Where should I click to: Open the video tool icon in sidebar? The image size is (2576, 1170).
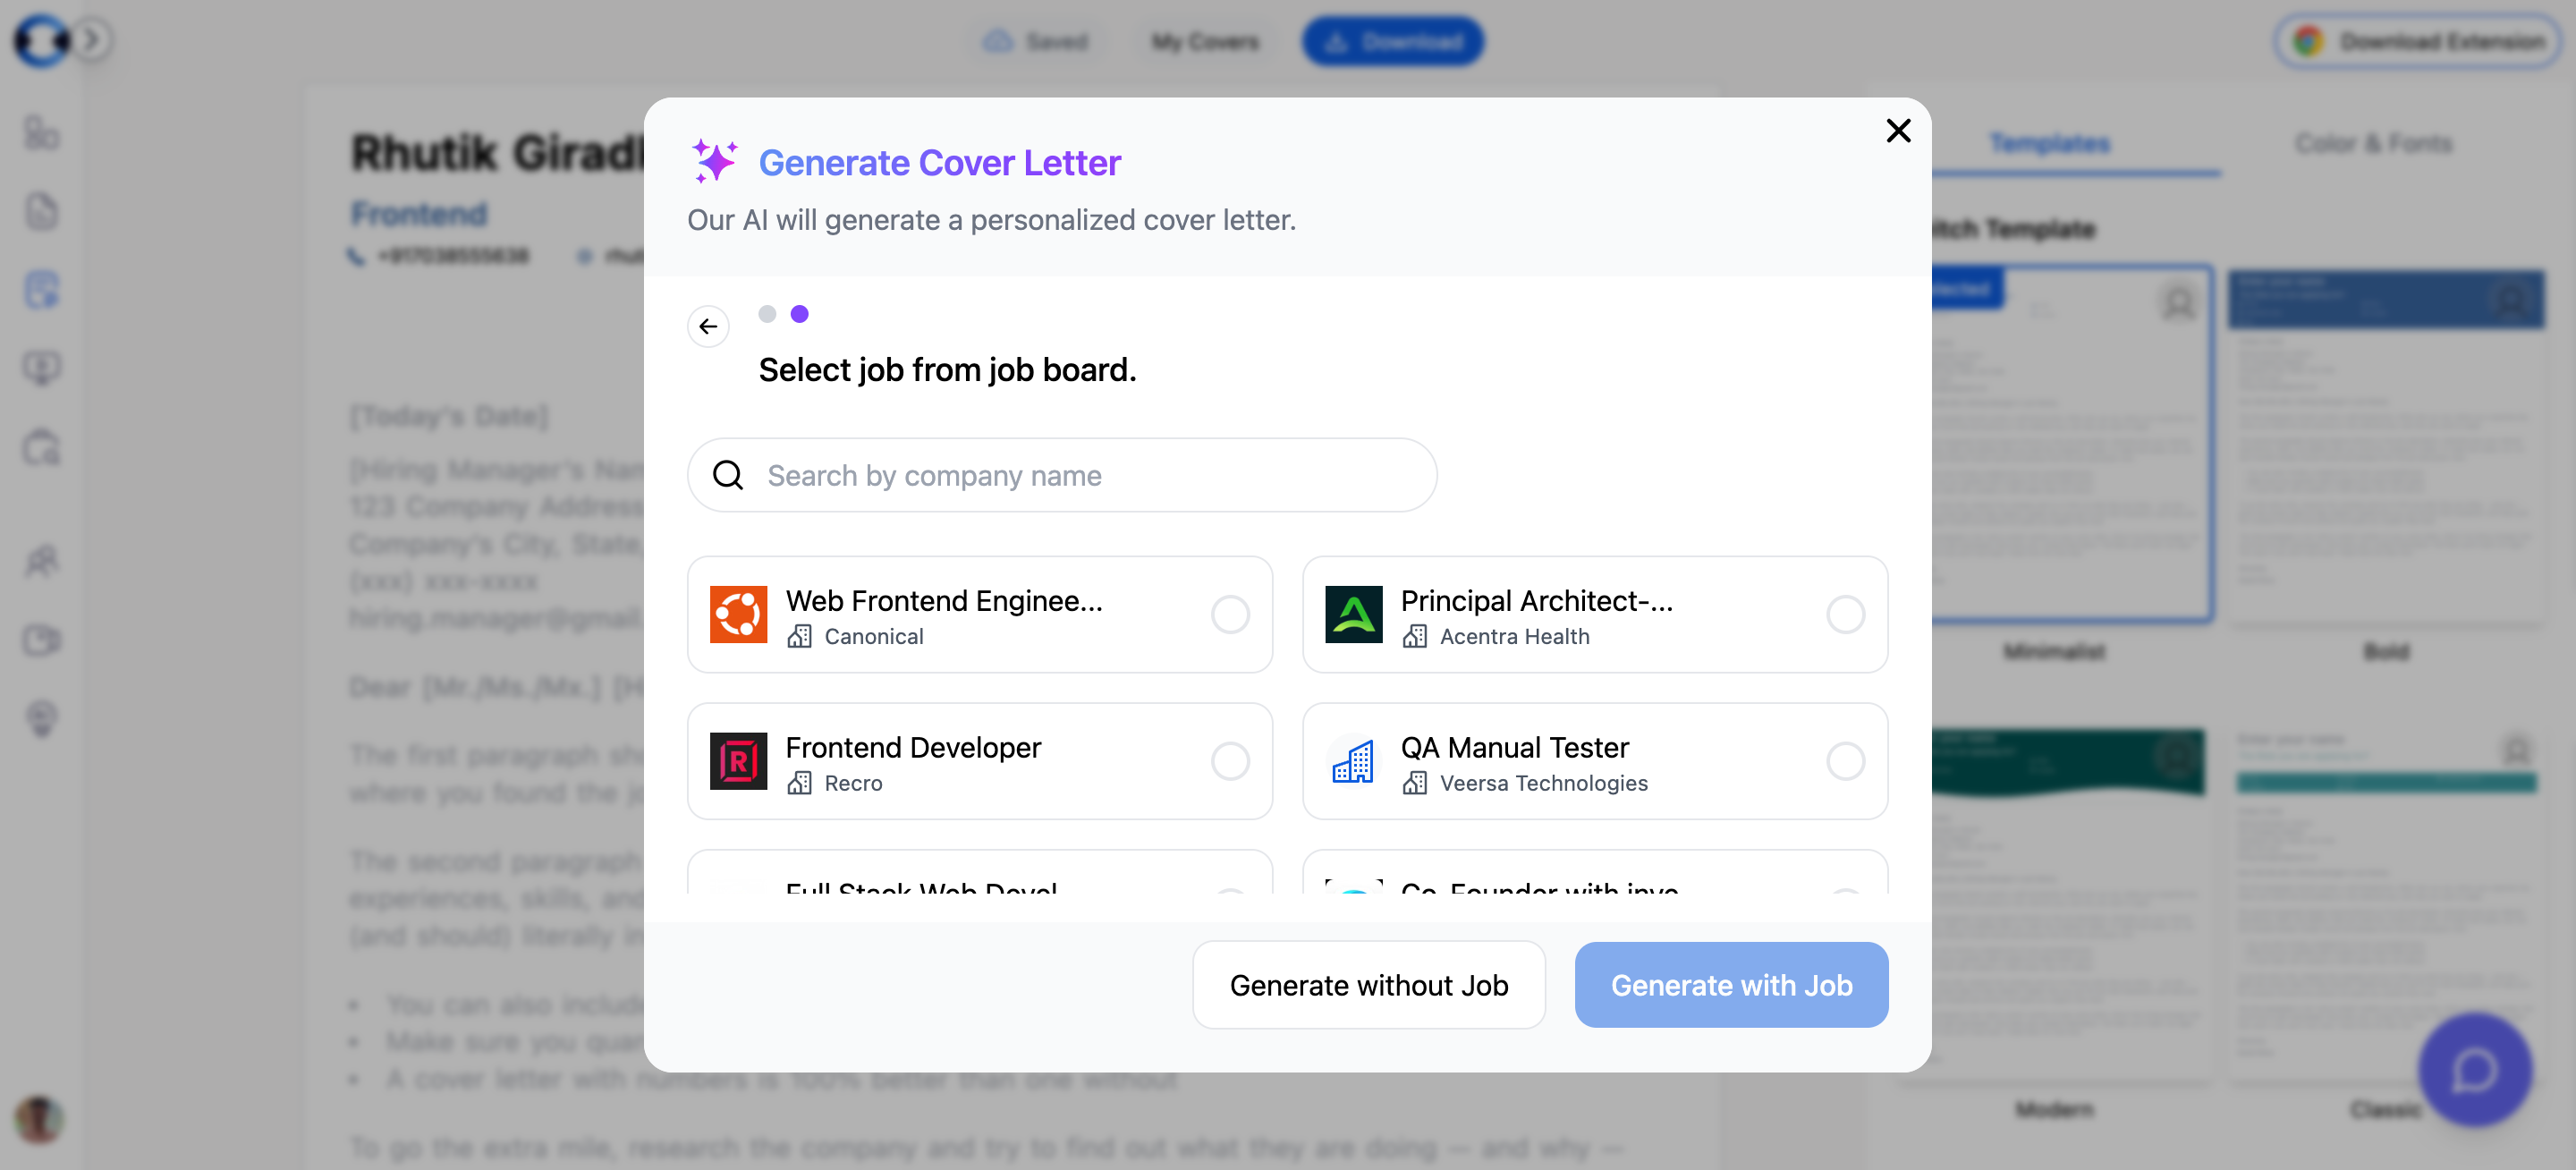tap(41, 640)
